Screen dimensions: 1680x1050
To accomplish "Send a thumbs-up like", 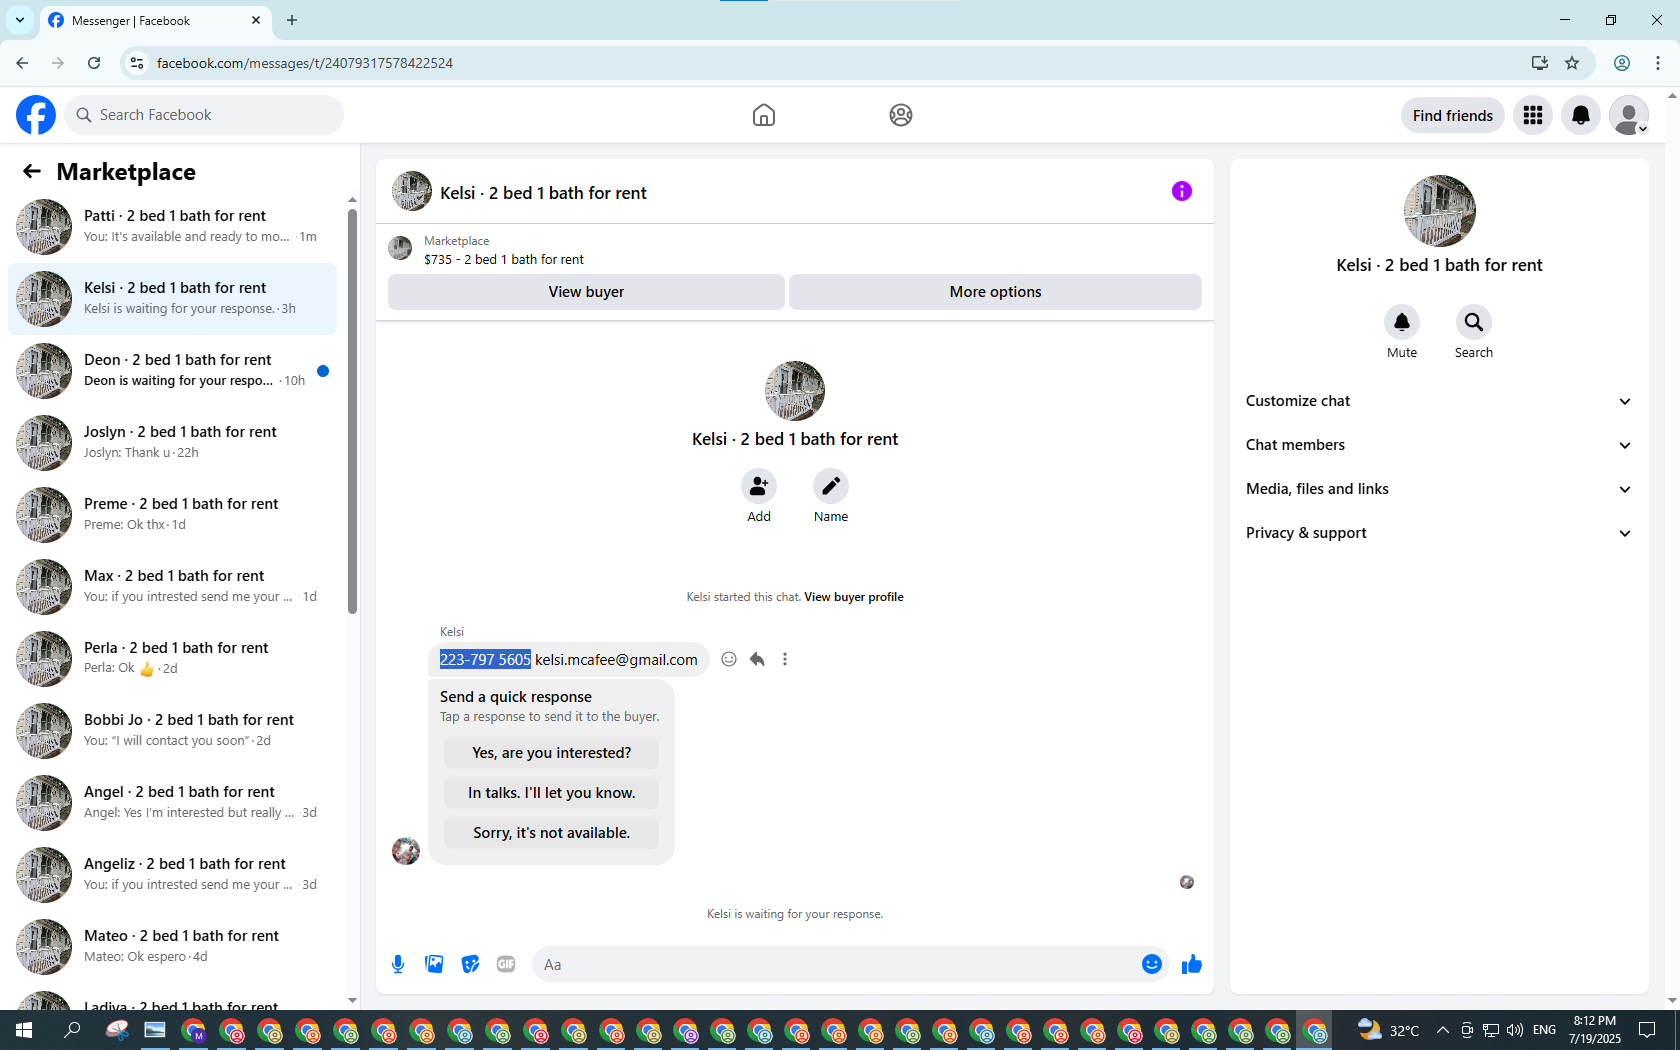I will click(1192, 964).
